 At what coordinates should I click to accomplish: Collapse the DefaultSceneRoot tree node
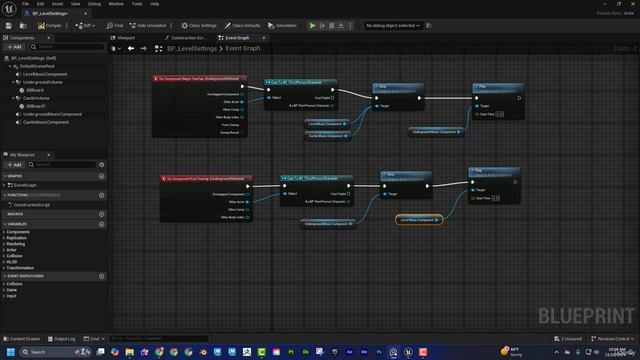[x=9, y=66]
